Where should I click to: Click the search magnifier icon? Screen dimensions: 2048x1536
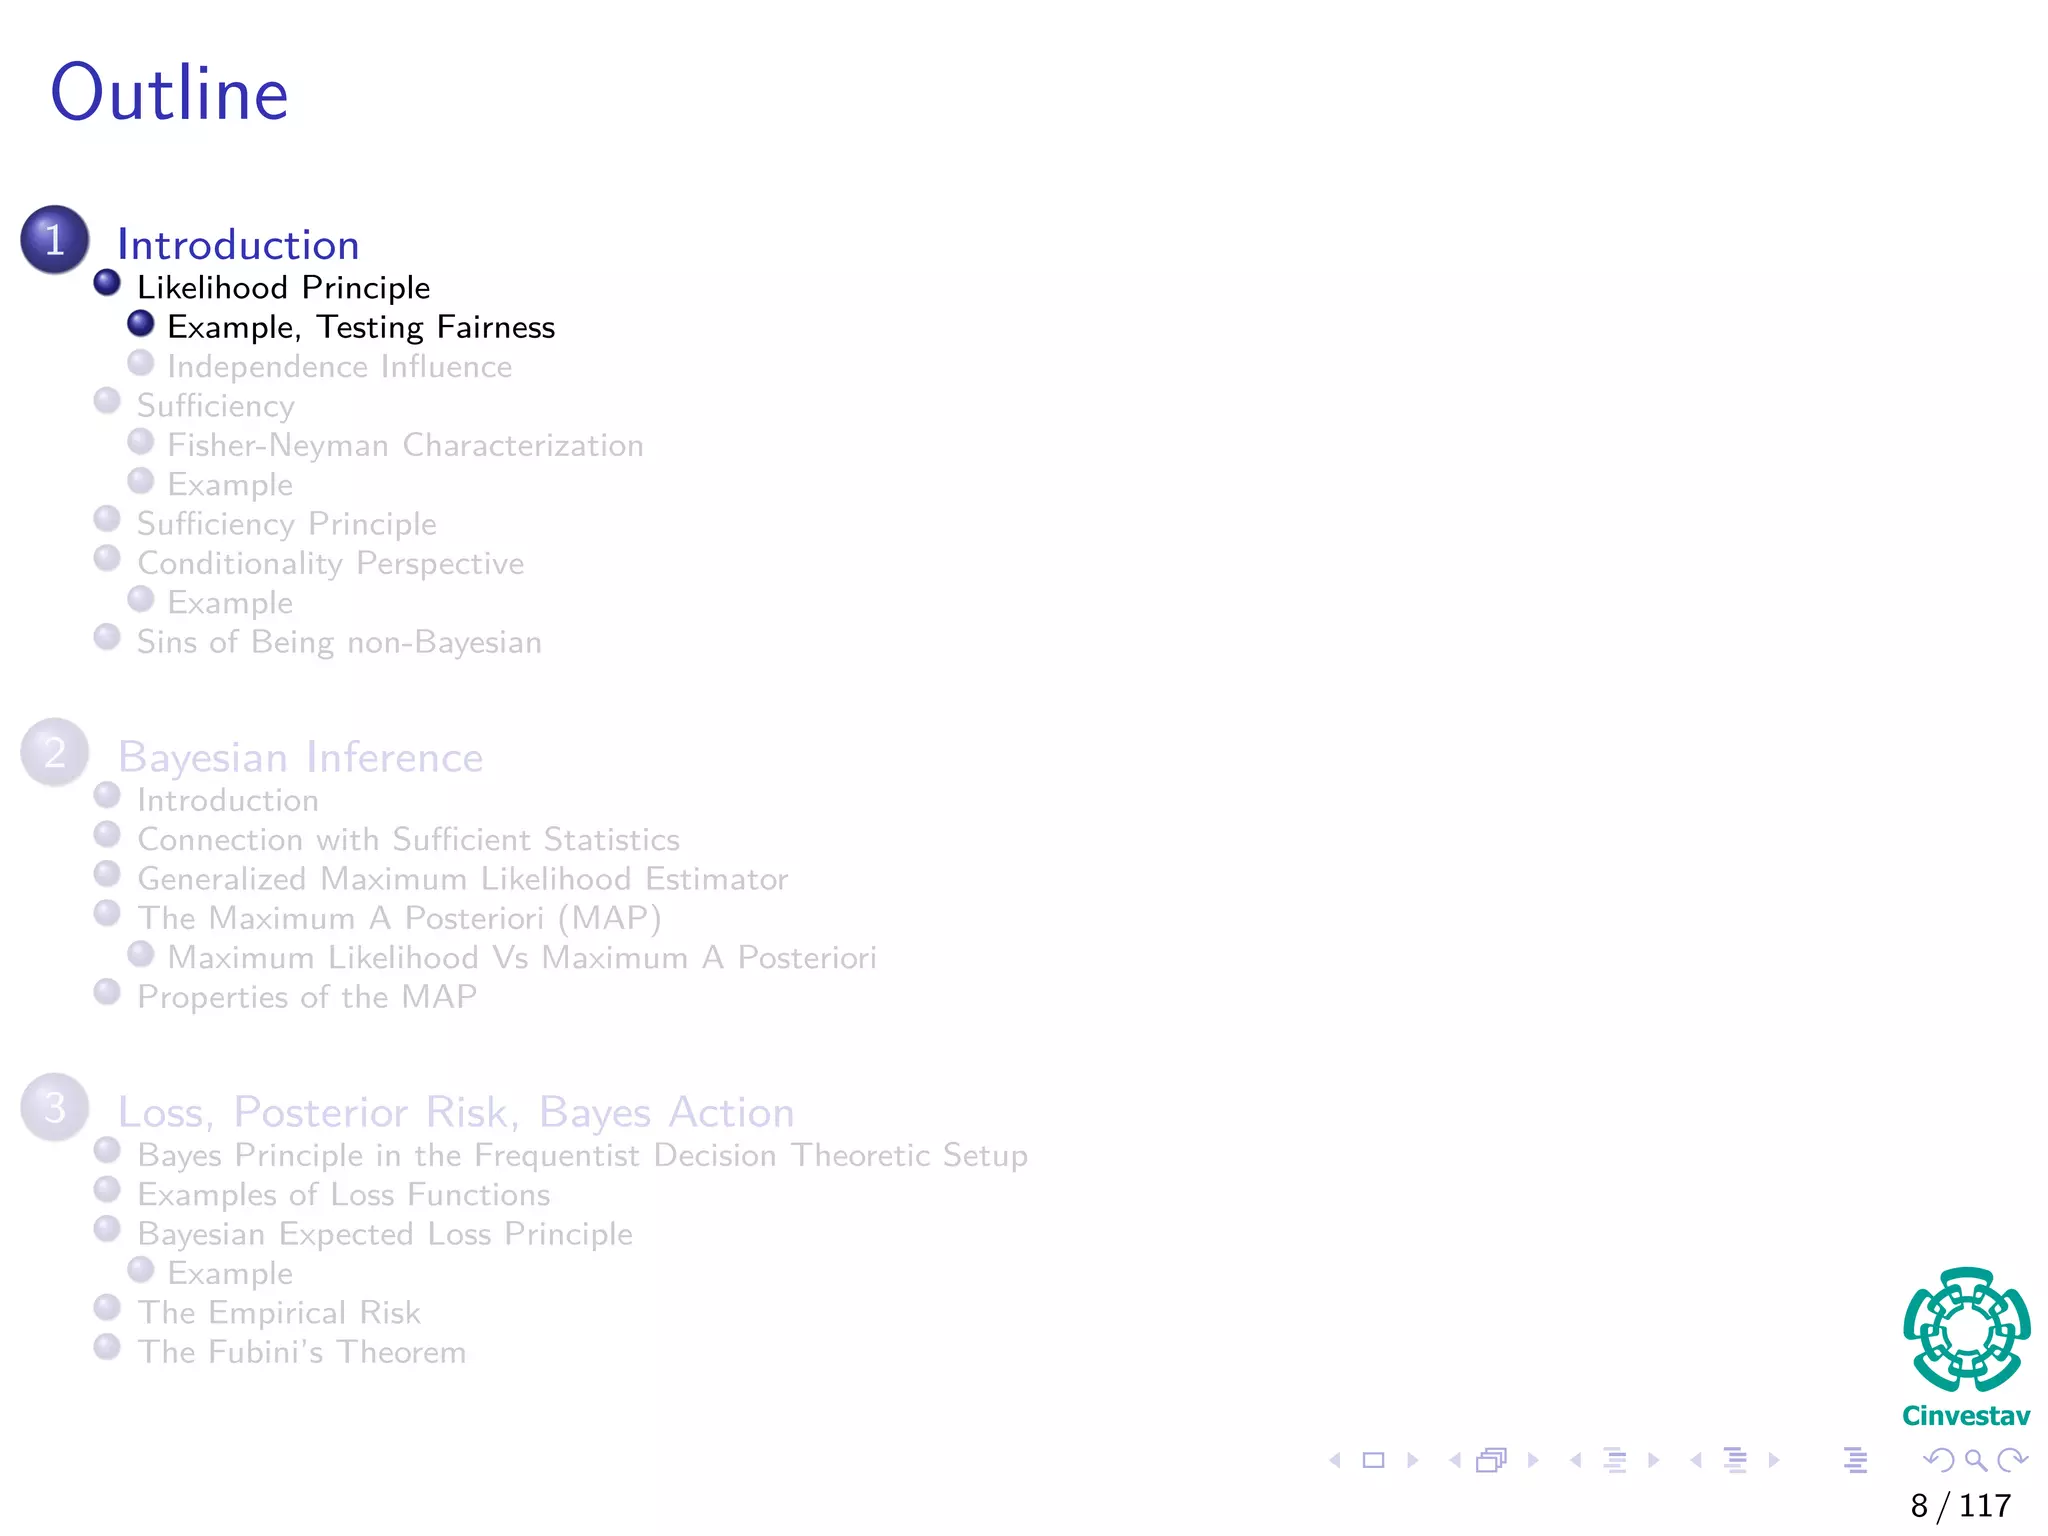[1975, 1460]
